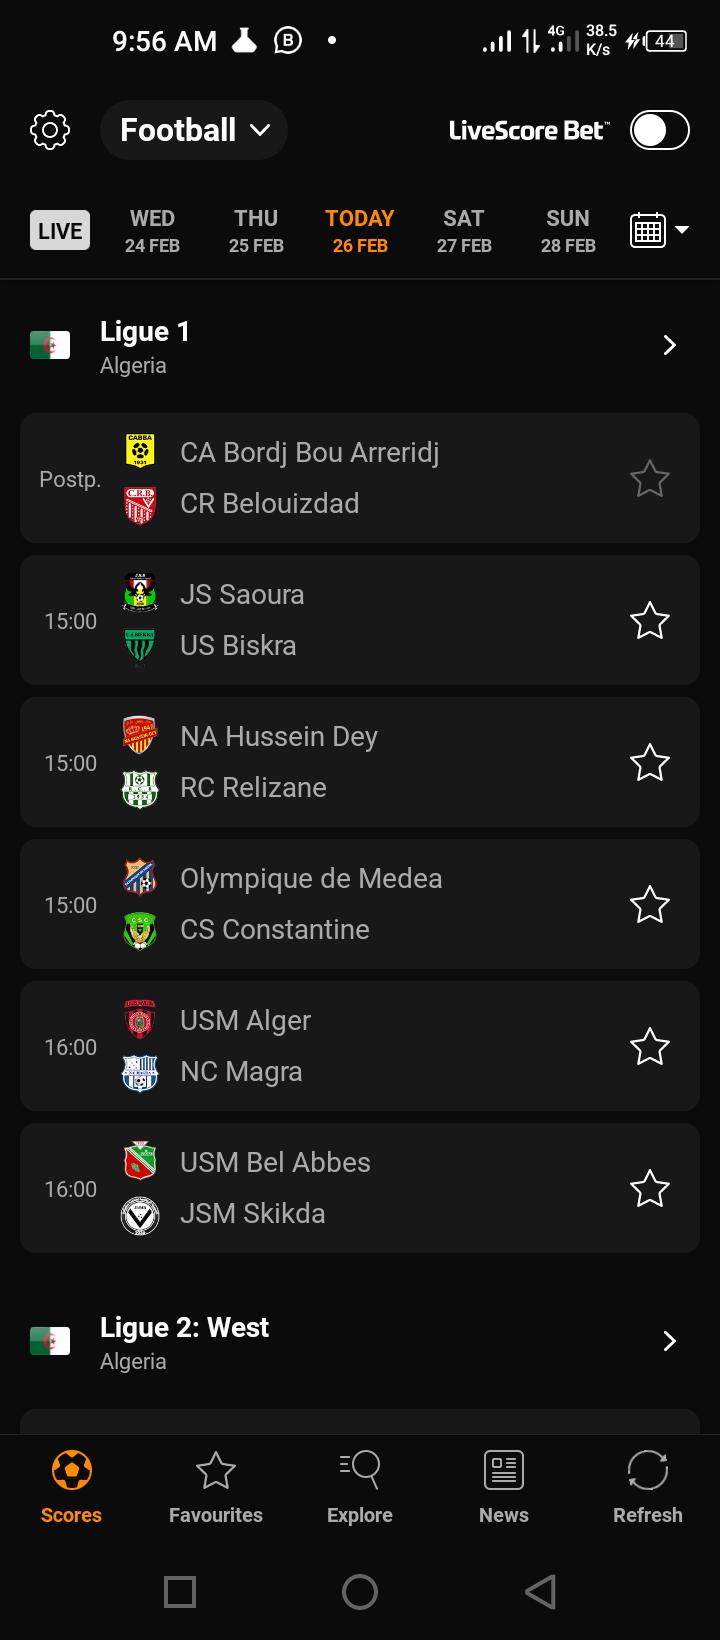The width and height of the screenshot is (720, 1640).
Task: Expand the Ligue 1 Algeria chevron
Action: point(669,346)
